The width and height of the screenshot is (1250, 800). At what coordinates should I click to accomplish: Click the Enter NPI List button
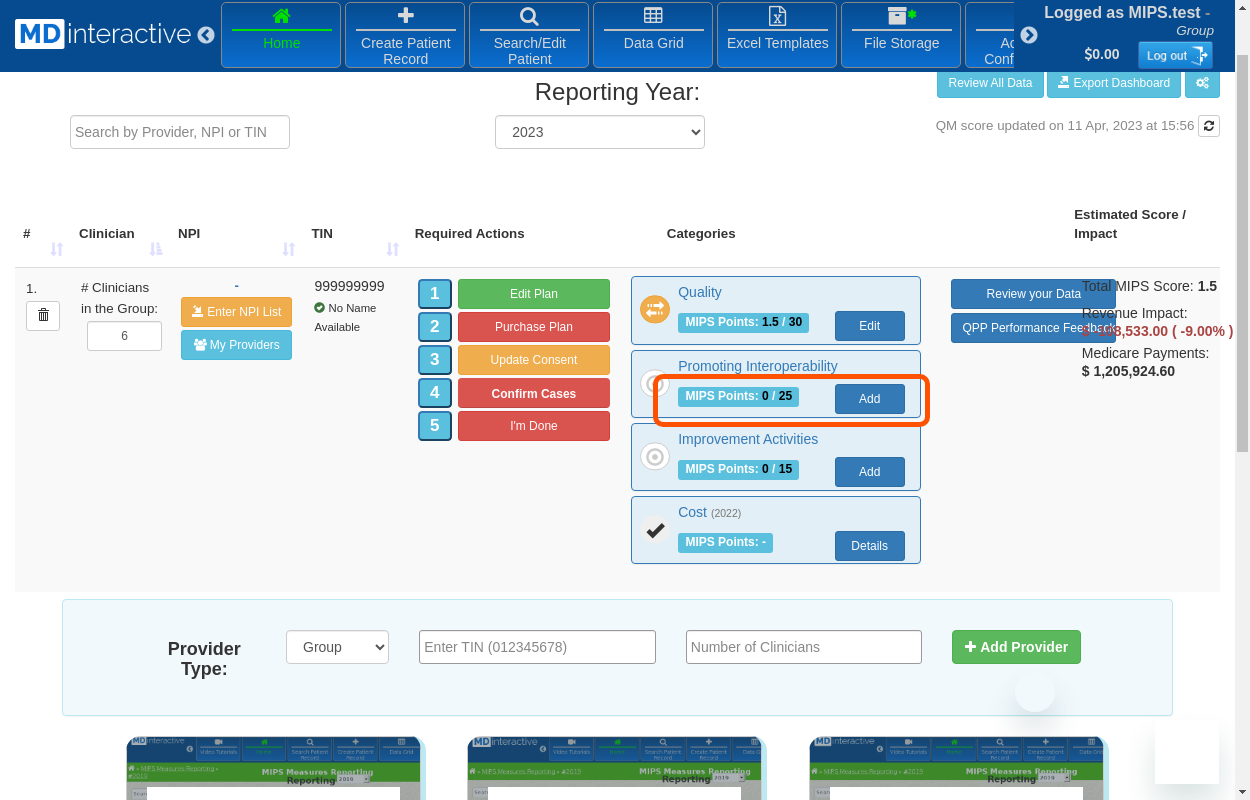(236, 312)
